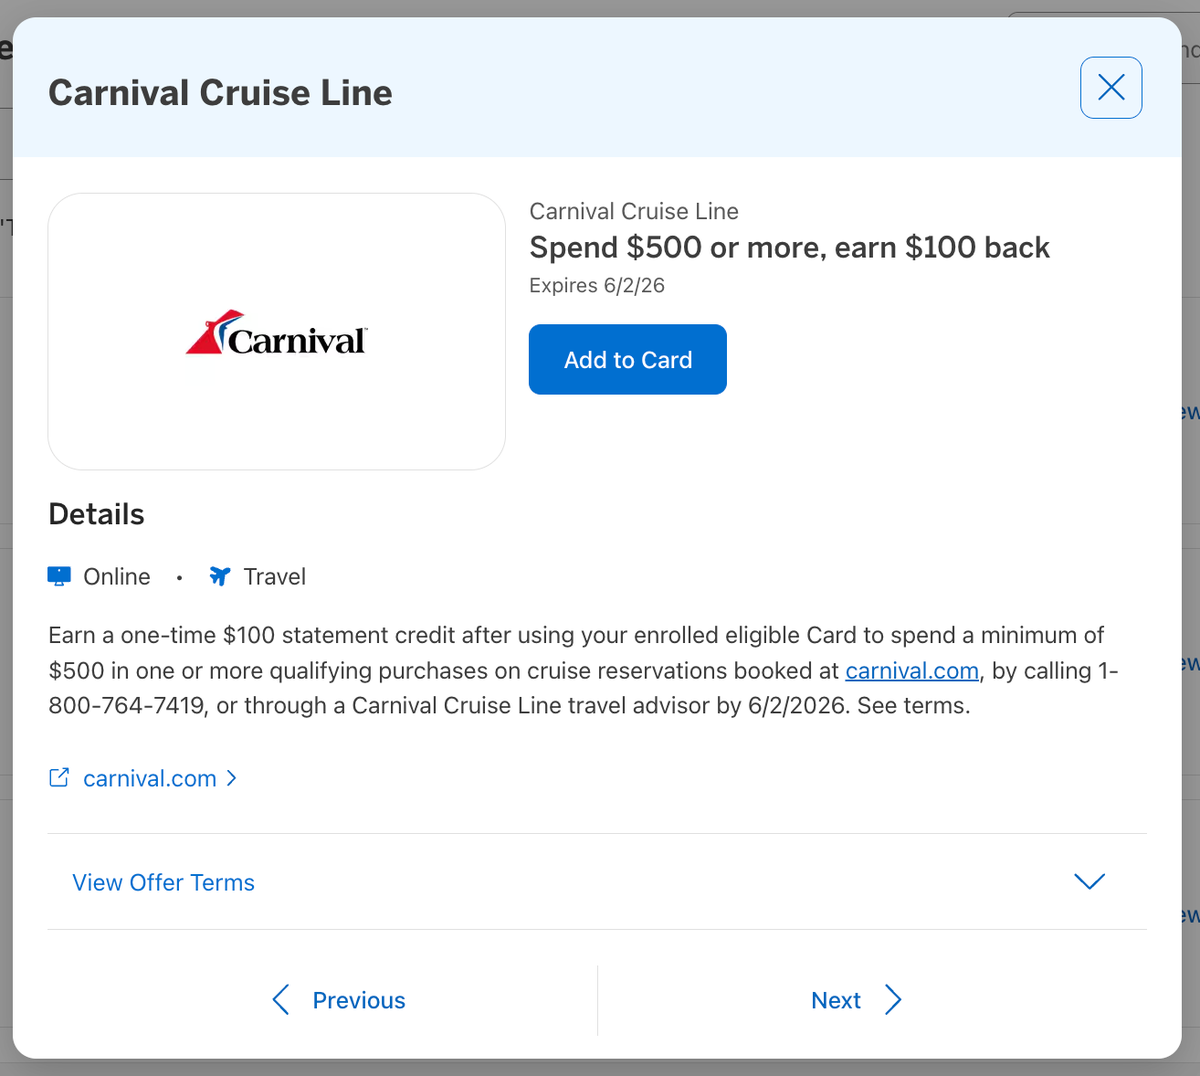Click the Carnival logo tile
The width and height of the screenshot is (1200, 1076).
point(277,331)
